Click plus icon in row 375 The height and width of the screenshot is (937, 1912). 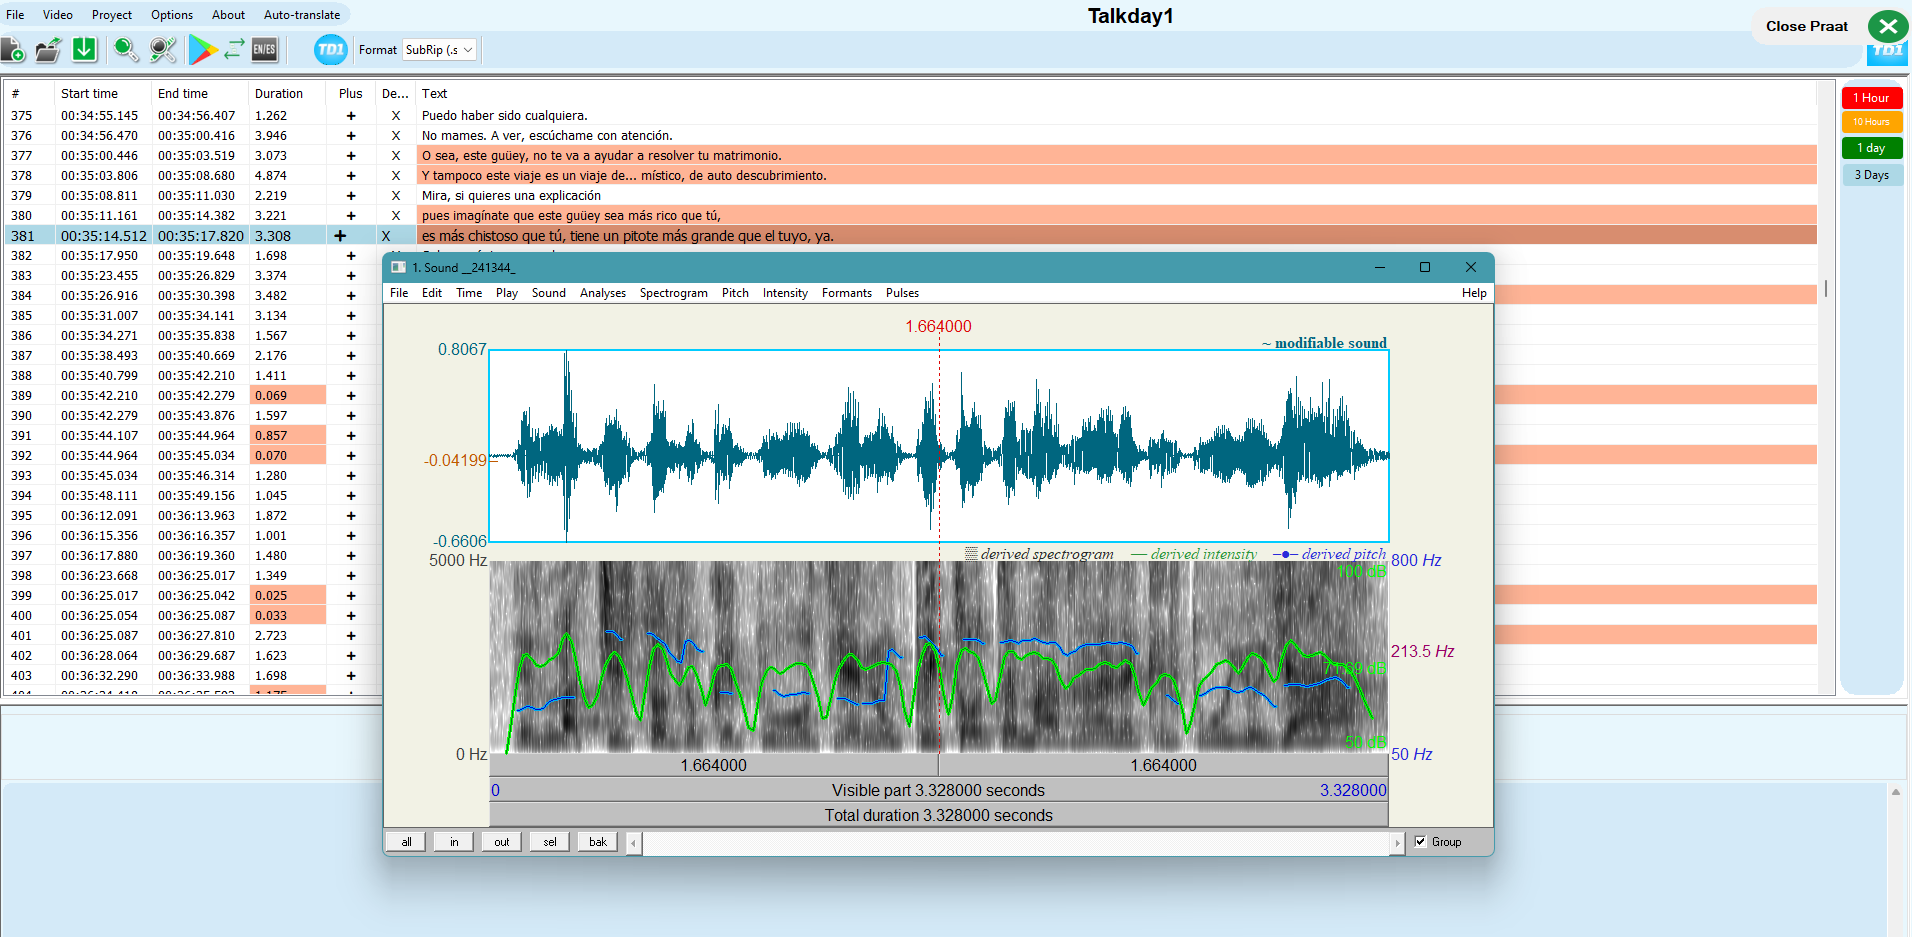coord(351,116)
